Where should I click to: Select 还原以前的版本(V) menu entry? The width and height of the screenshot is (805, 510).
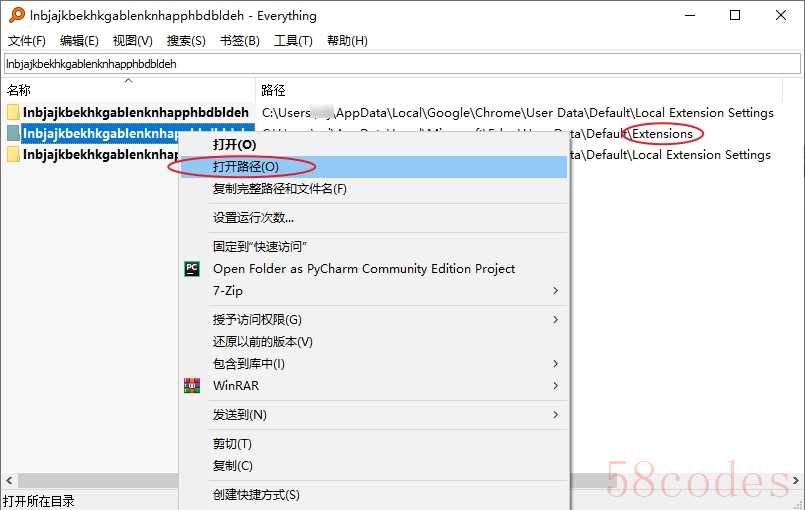(x=263, y=342)
